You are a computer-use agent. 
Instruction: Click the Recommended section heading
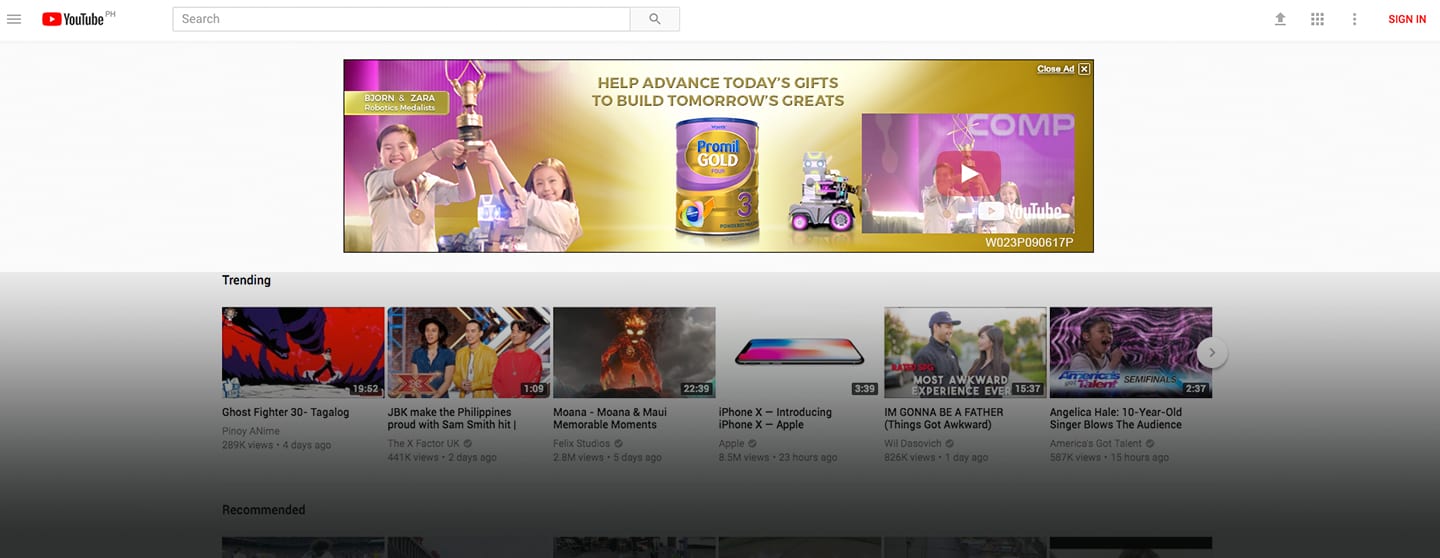(x=264, y=510)
